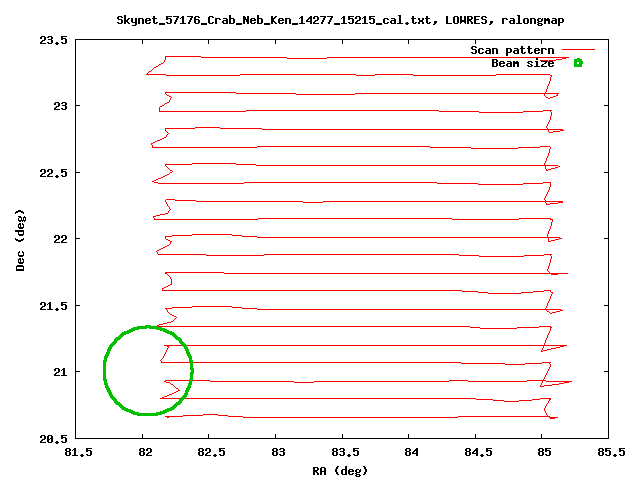Viewport: 640px width, 480px height.
Task: Select the "Beam size" legend label
Action: pyautogui.click(x=522, y=63)
